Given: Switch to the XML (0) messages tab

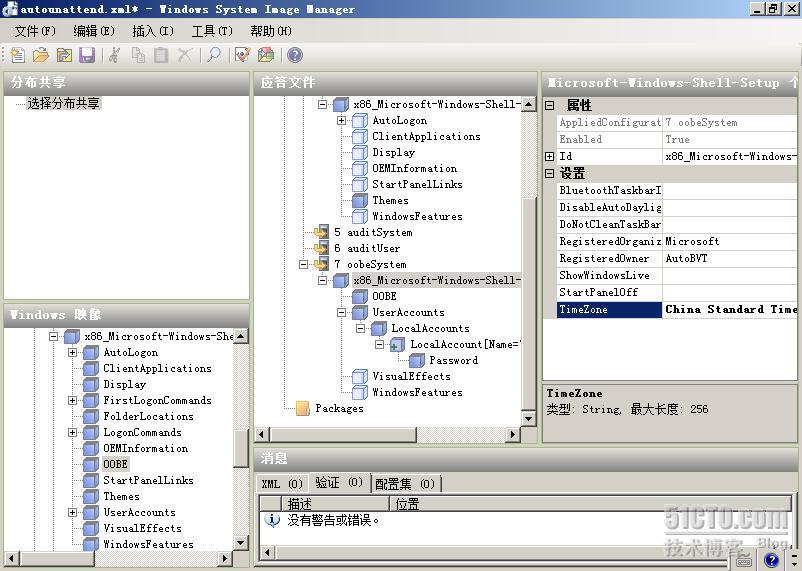Looking at the screenshot, I should 282,484.
